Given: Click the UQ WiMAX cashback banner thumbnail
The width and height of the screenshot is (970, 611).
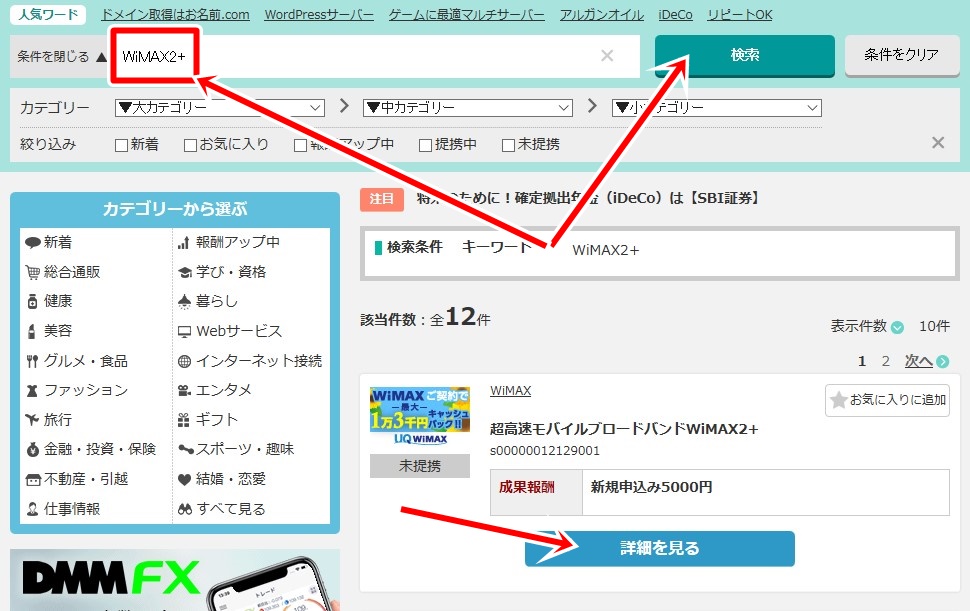Looking at the screenshot, I should 420,416.
